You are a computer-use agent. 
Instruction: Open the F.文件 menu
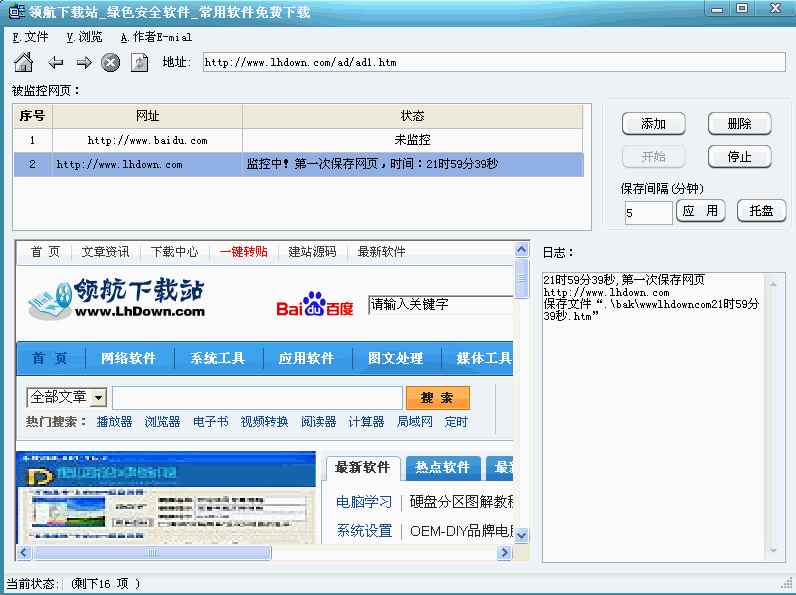pyautogui.click(x=30, y=37)
